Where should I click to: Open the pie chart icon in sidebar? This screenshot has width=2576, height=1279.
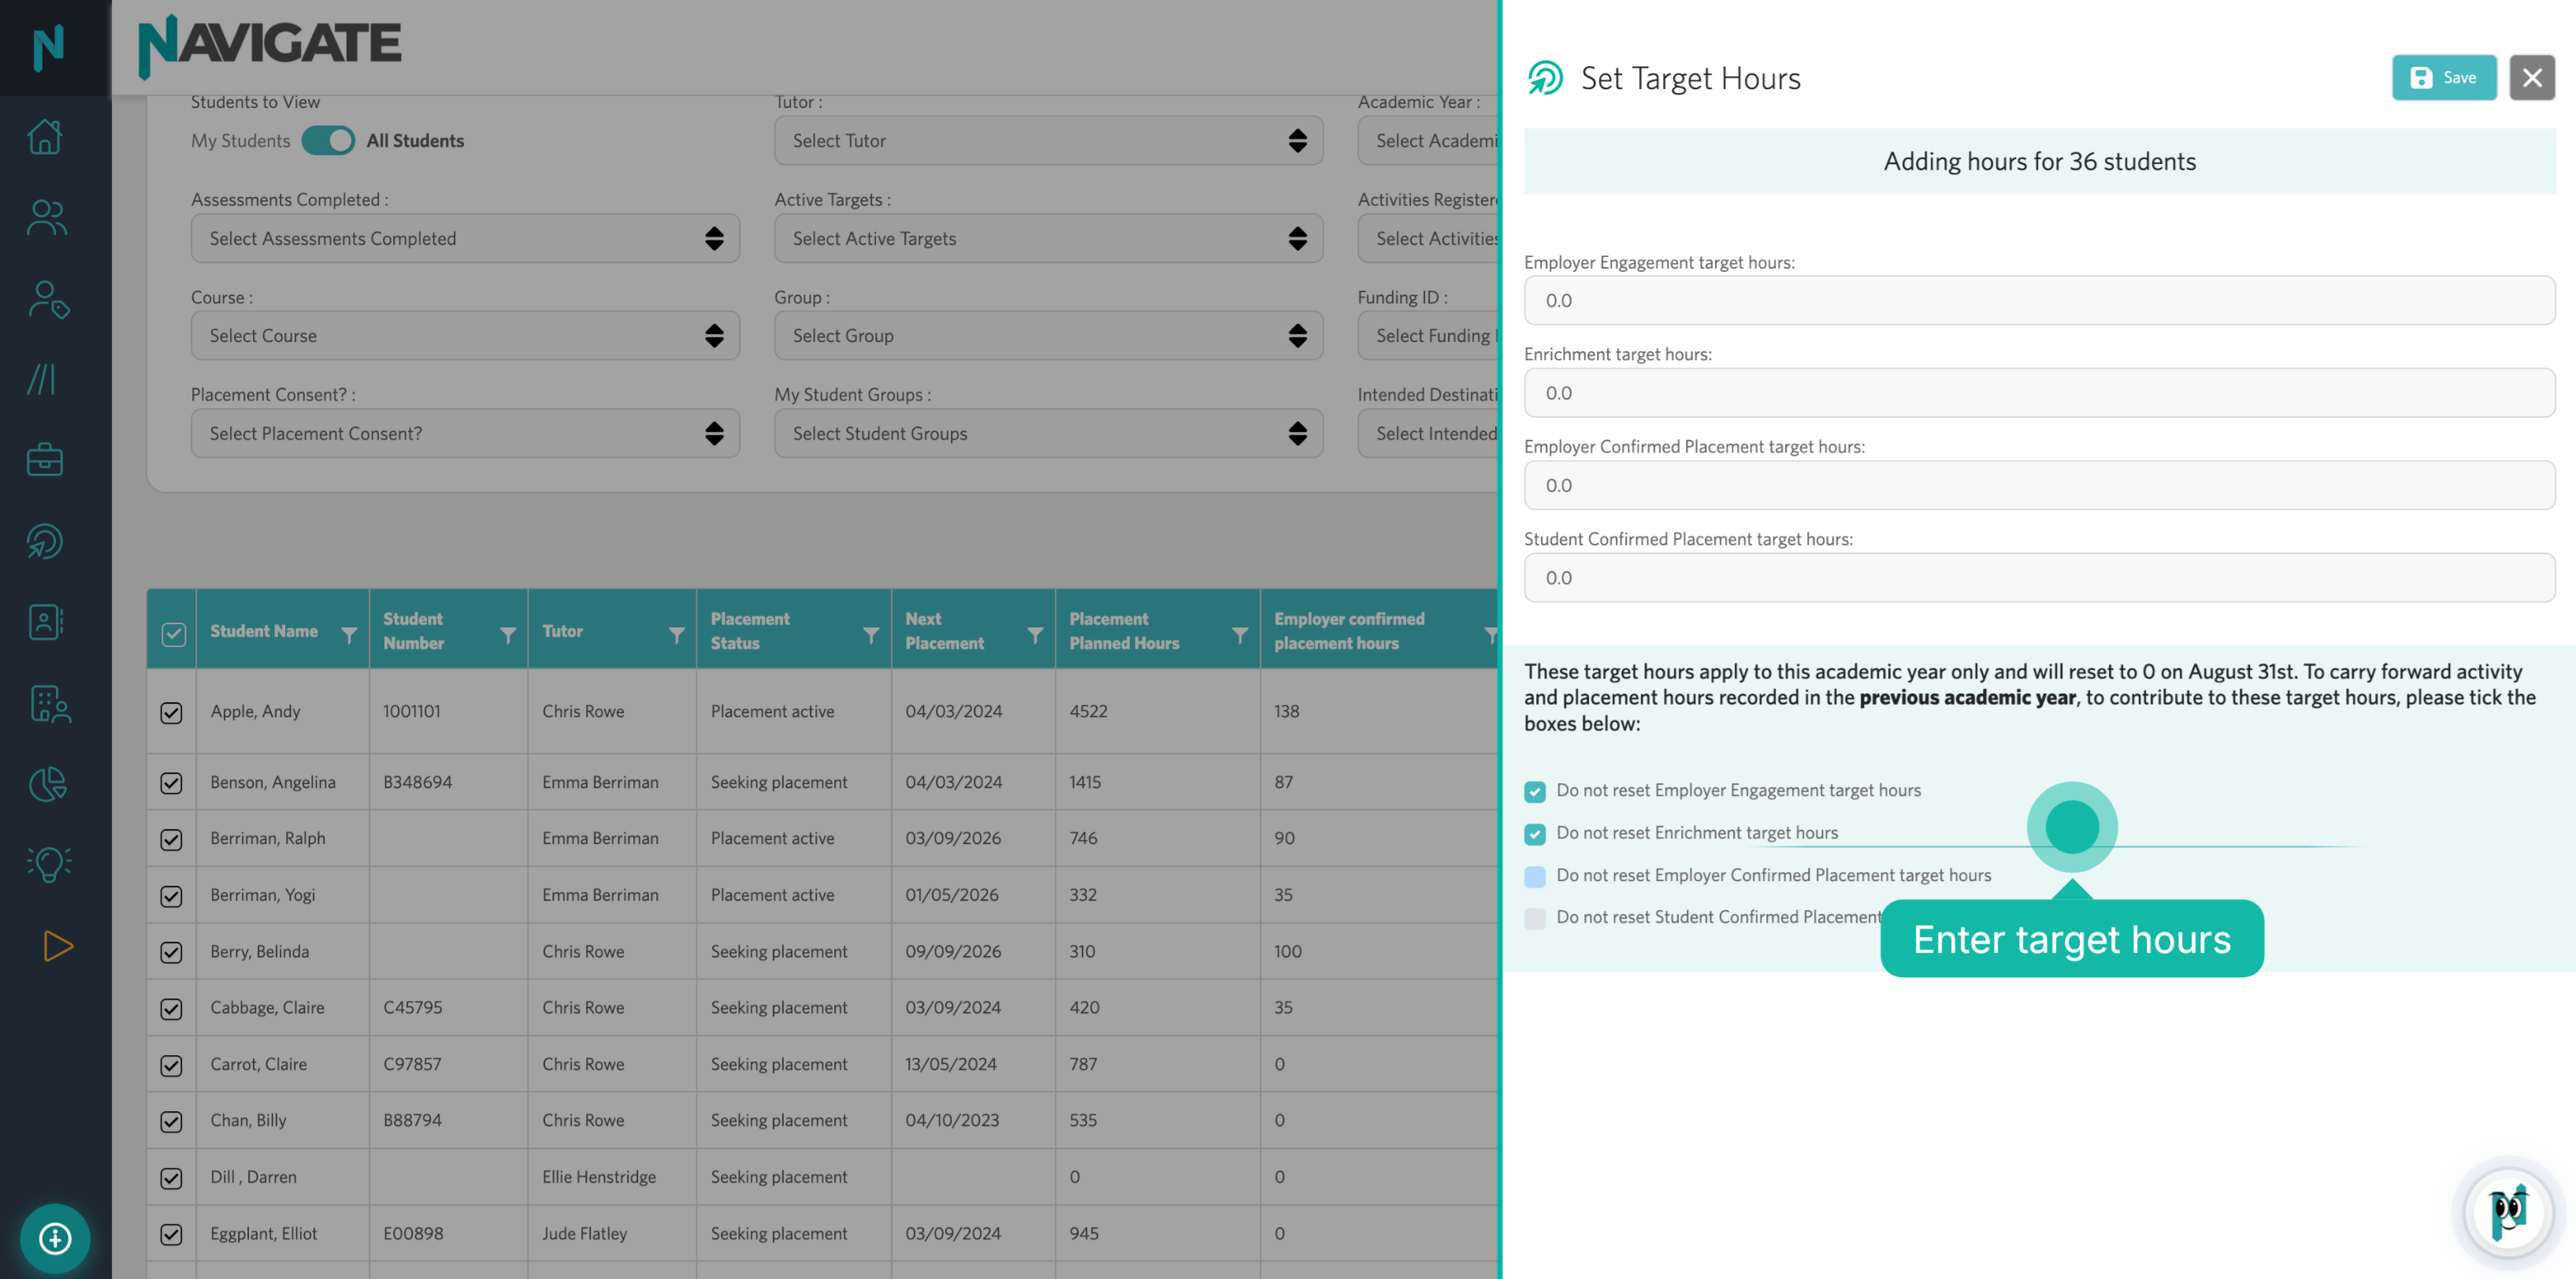tap(47, 784)
